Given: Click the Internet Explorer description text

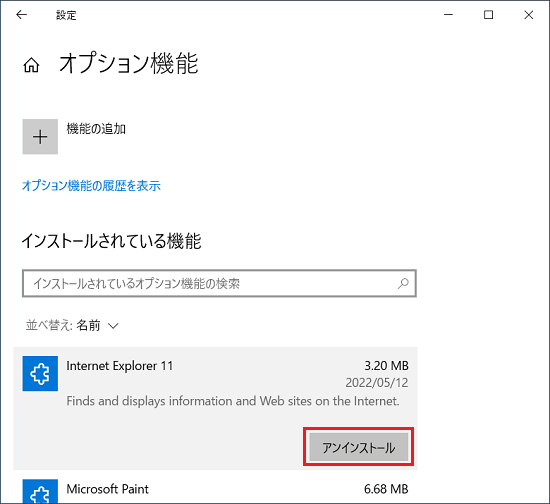Looking at the screenshot, I should pyautogui.click(x=233, y=401).
